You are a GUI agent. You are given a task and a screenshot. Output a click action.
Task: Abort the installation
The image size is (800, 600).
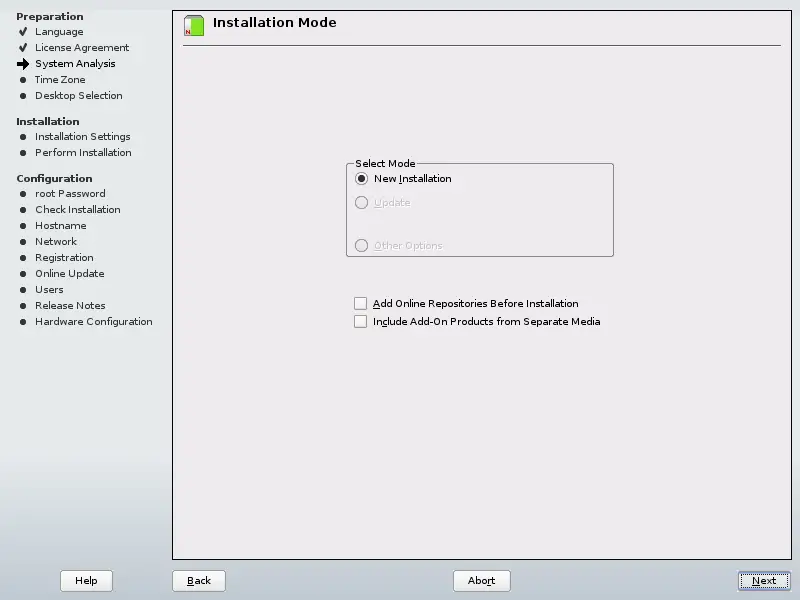(482, 581)
